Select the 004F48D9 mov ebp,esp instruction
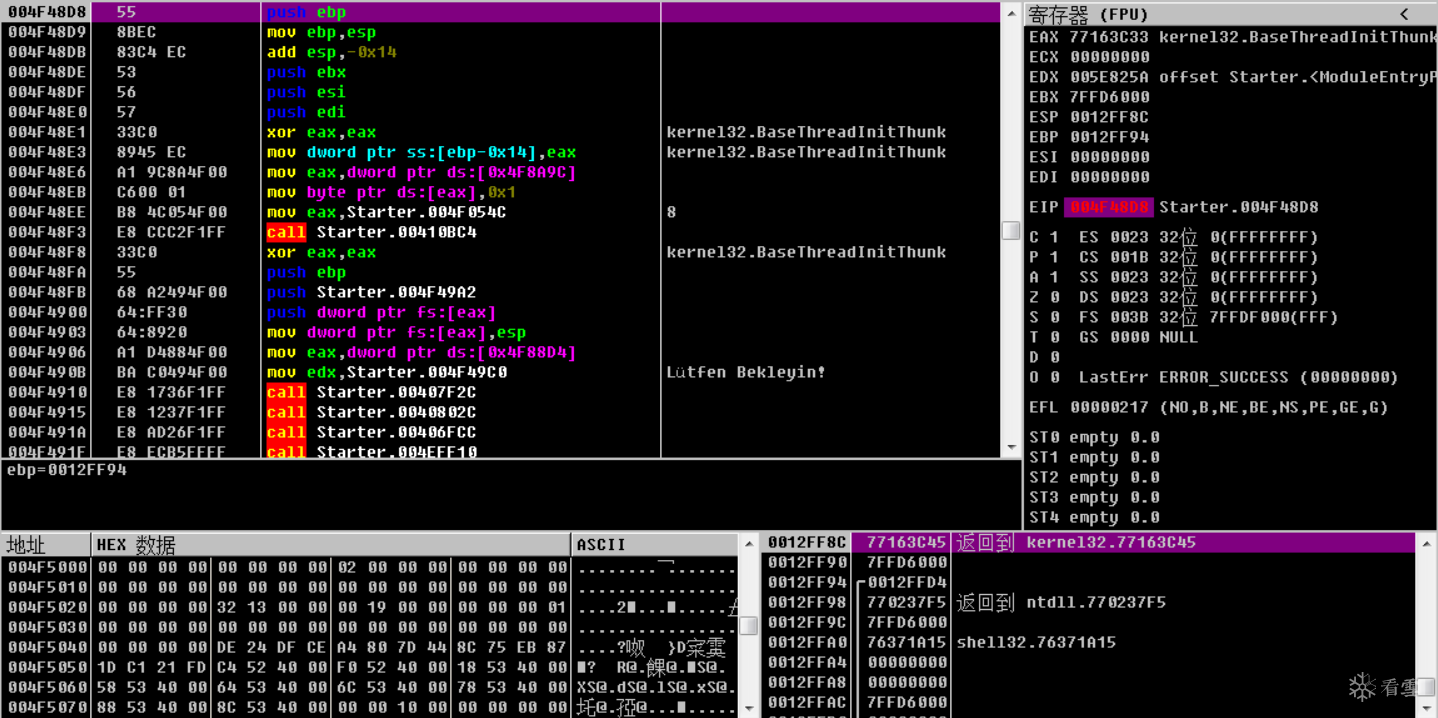 coord(321,32)
